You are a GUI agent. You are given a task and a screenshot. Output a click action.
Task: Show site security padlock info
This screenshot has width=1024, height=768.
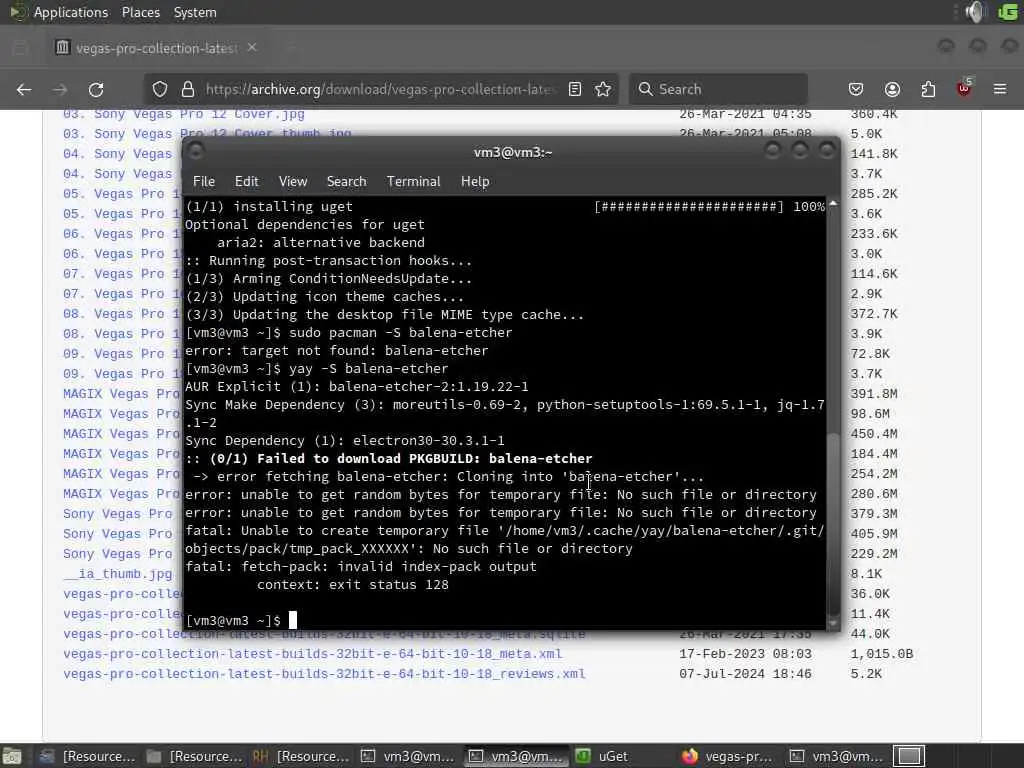(188, 89)
